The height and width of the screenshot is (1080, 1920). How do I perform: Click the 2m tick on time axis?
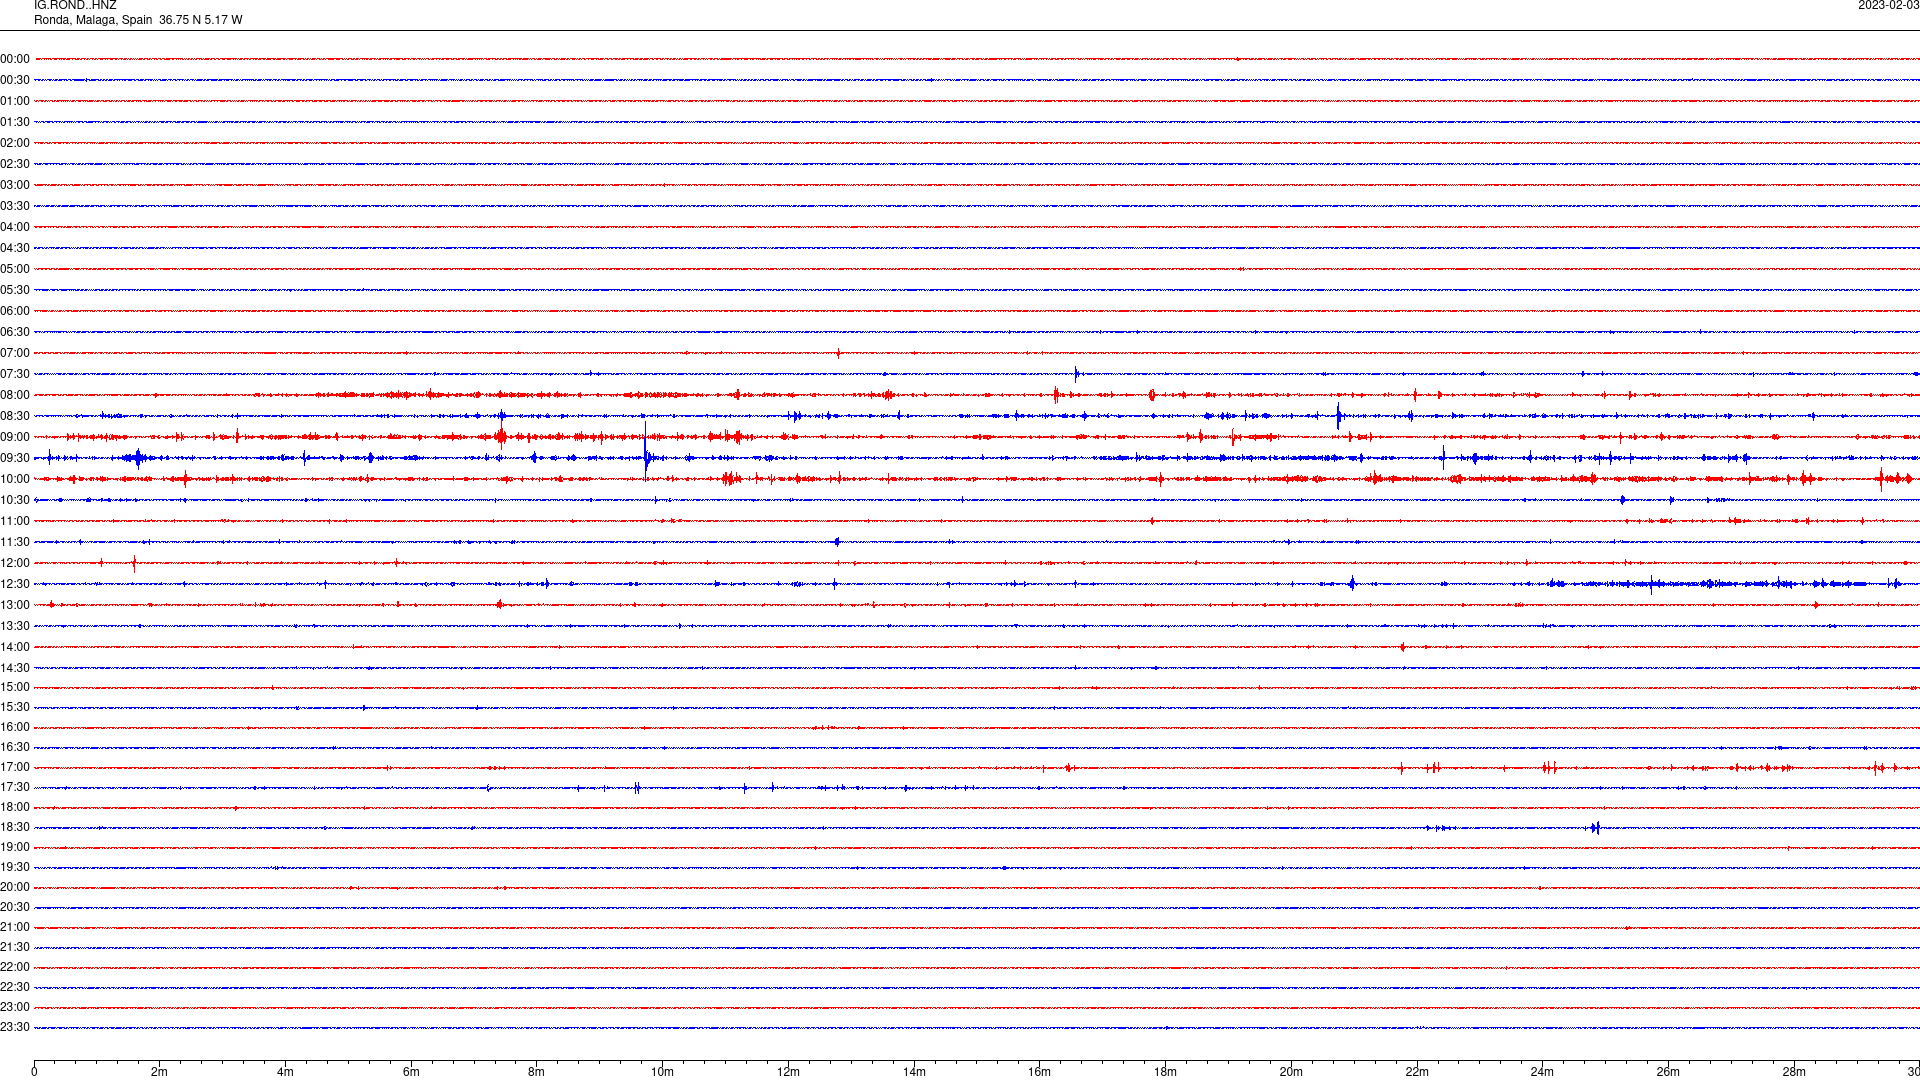(160, 1072)
